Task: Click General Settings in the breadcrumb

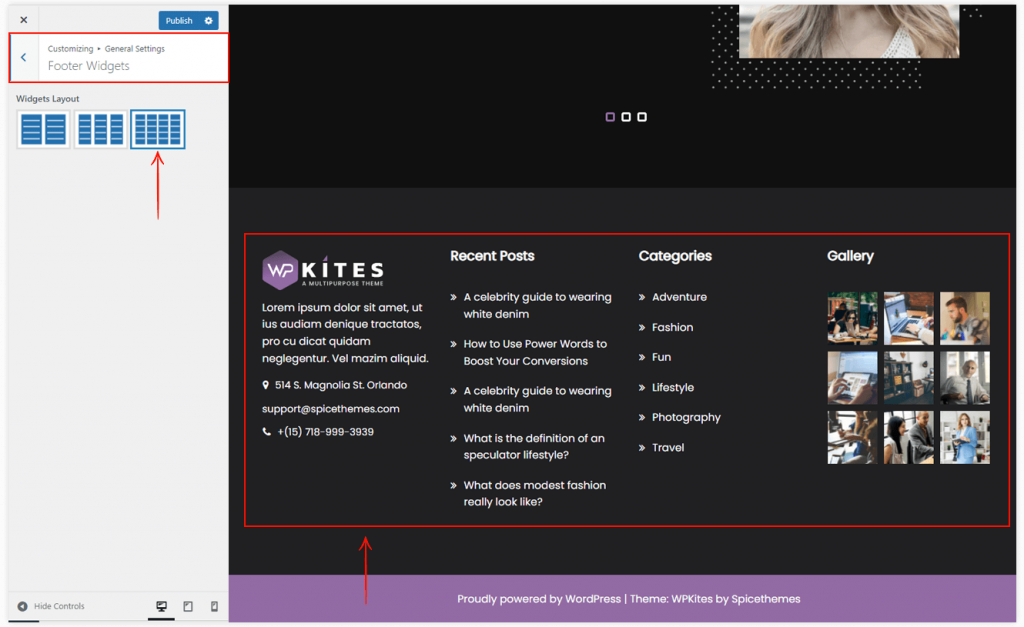Action: (x=135, y=49)
